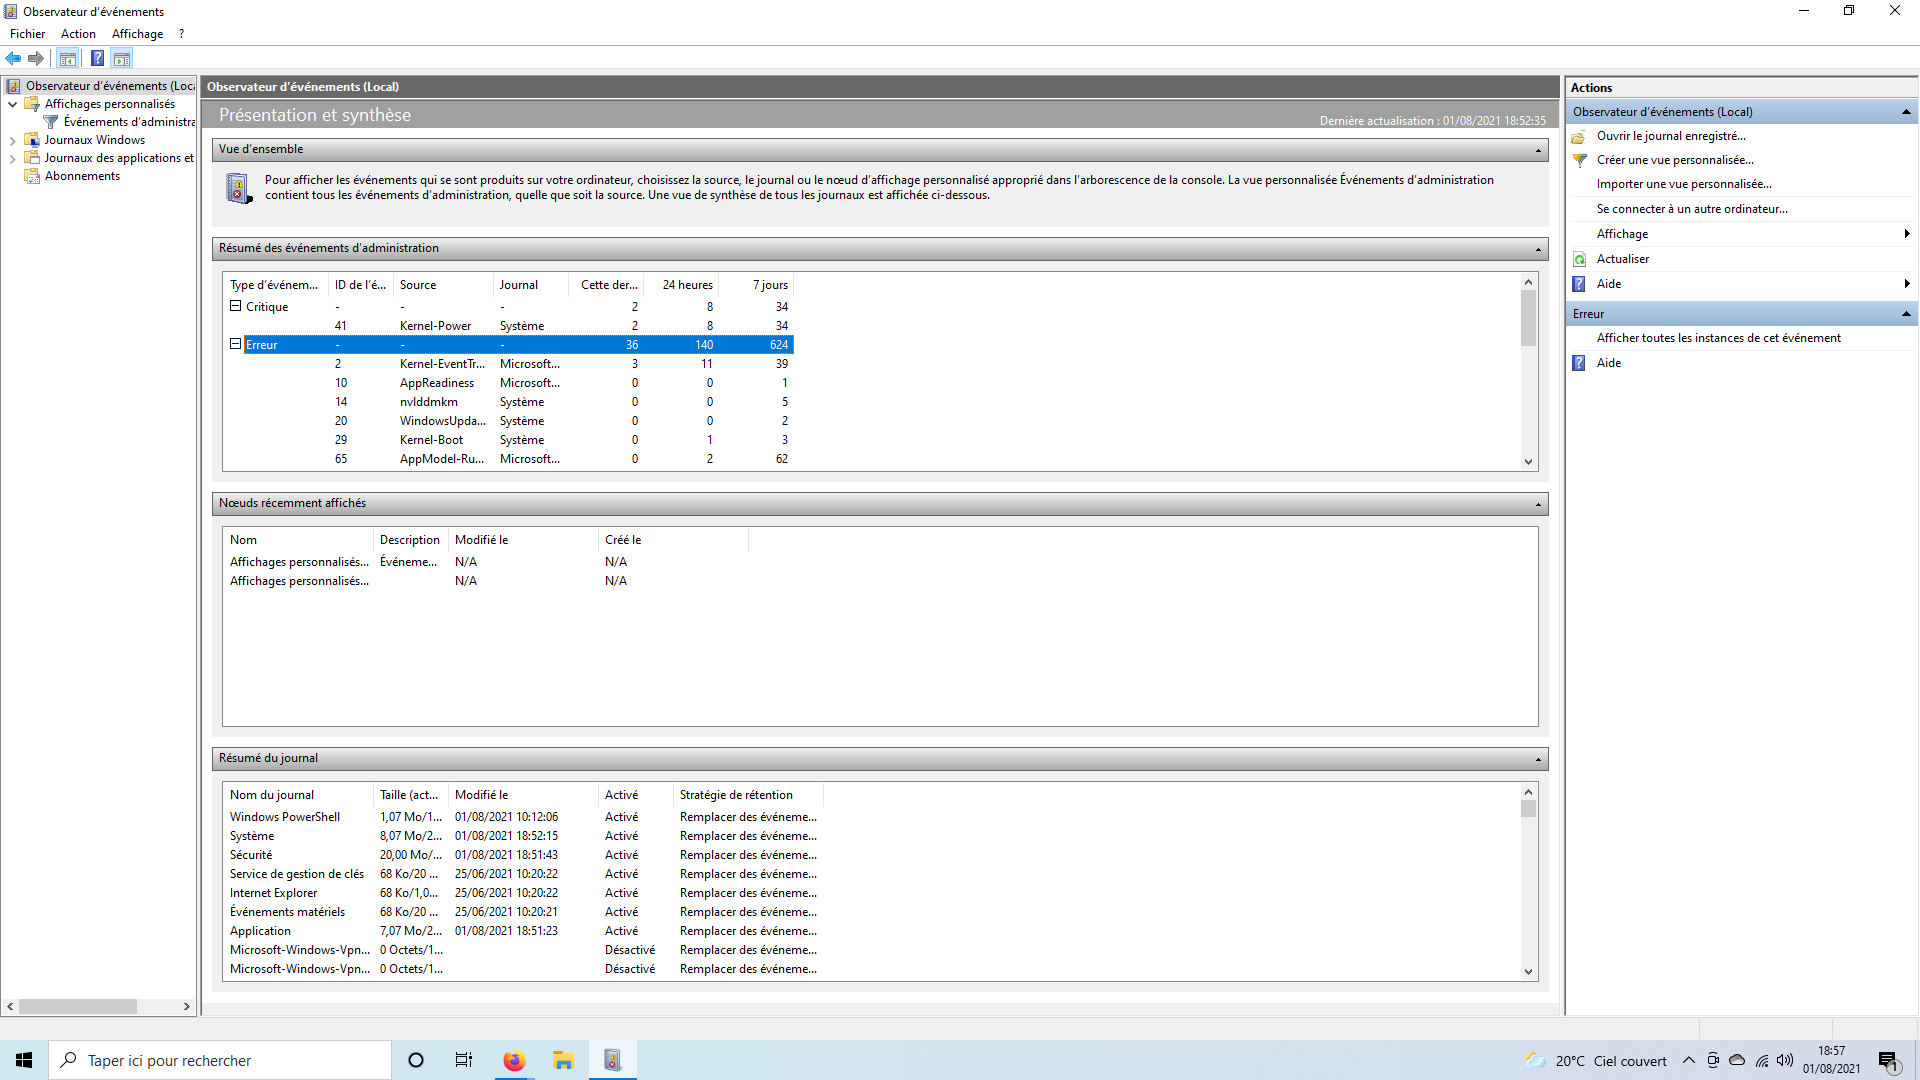Click the show/hide console tree icon
The width and height of the screenshot is (1920, 1080).
coord(68,58)
